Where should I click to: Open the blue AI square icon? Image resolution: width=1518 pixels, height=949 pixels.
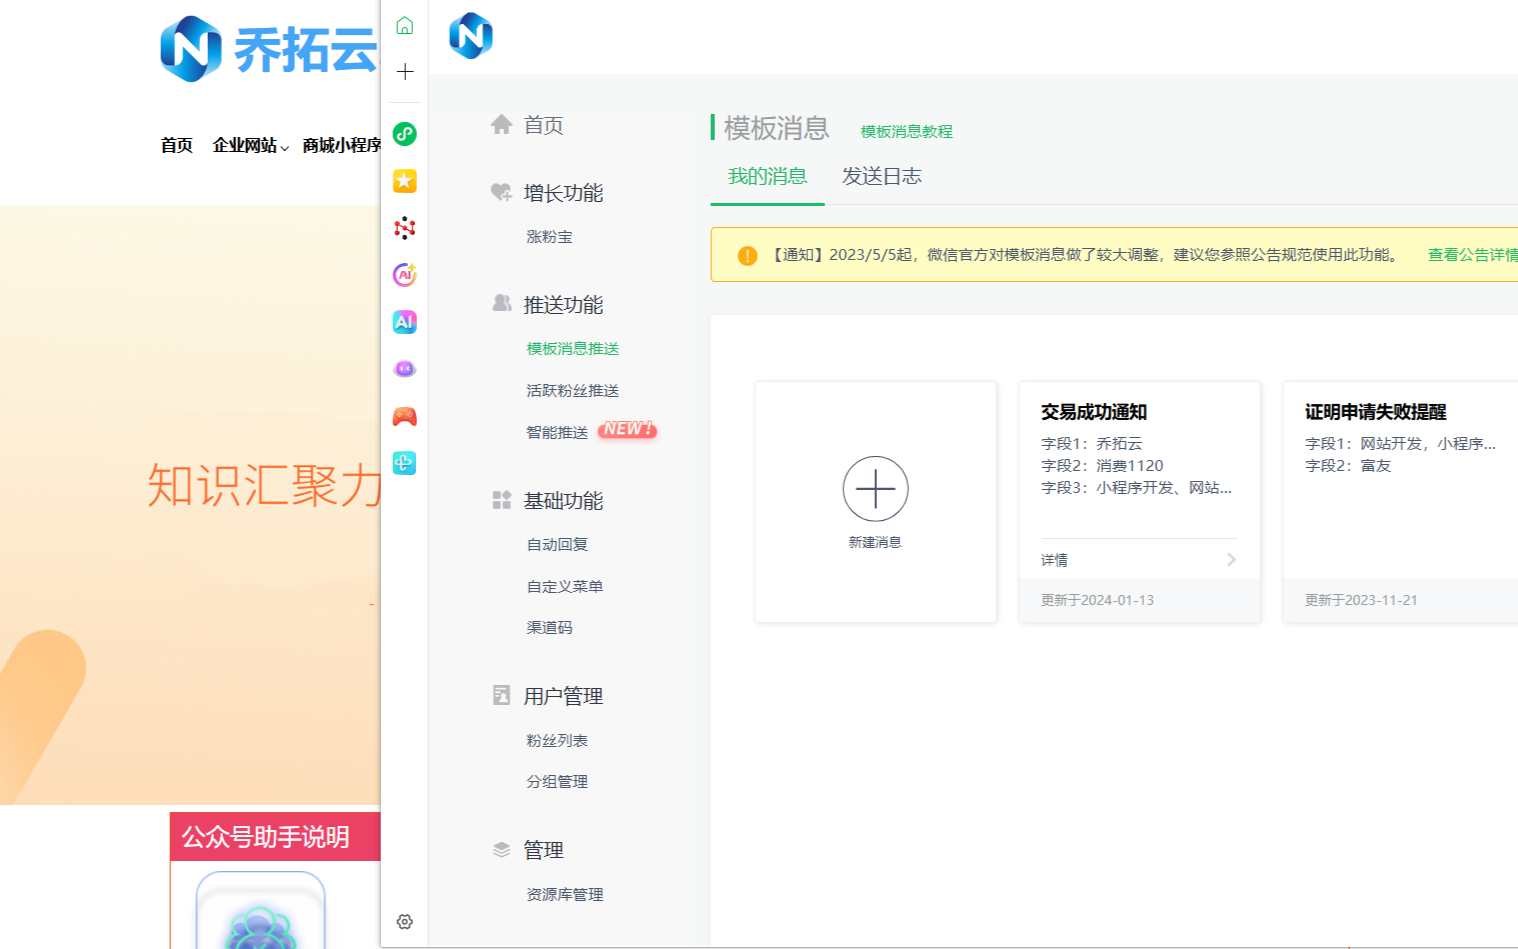404,322
